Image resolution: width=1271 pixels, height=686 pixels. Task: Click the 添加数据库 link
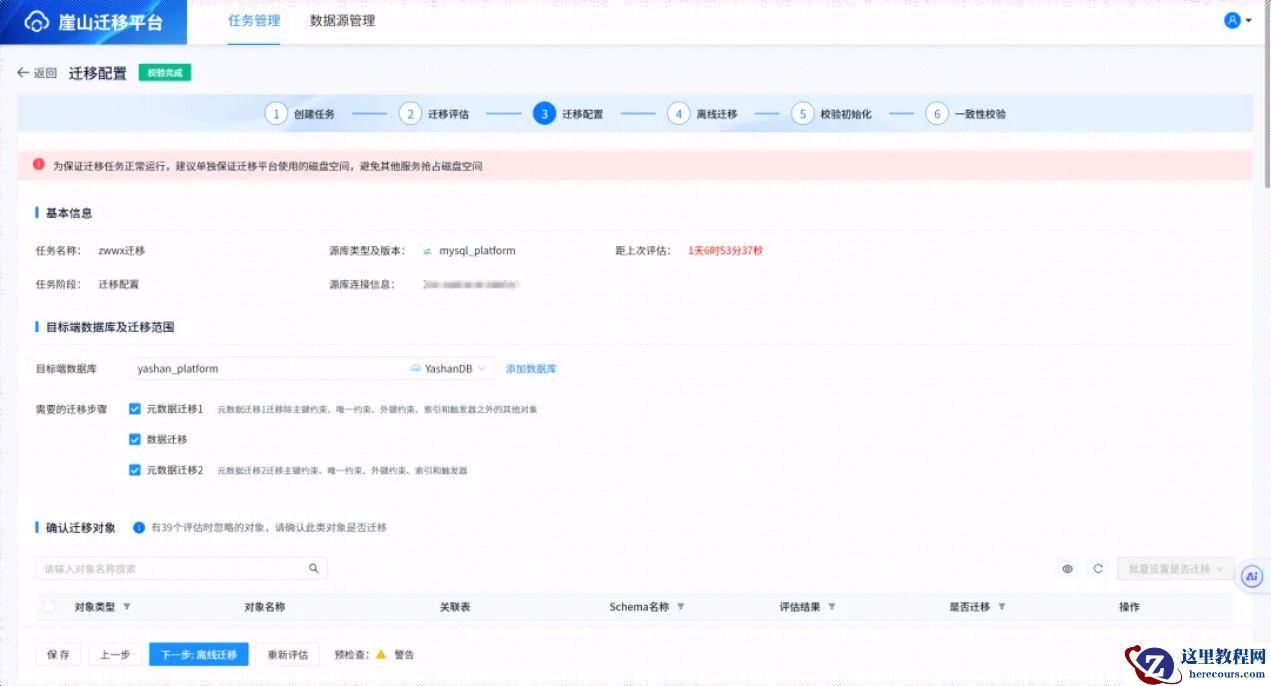pos(531,369)
